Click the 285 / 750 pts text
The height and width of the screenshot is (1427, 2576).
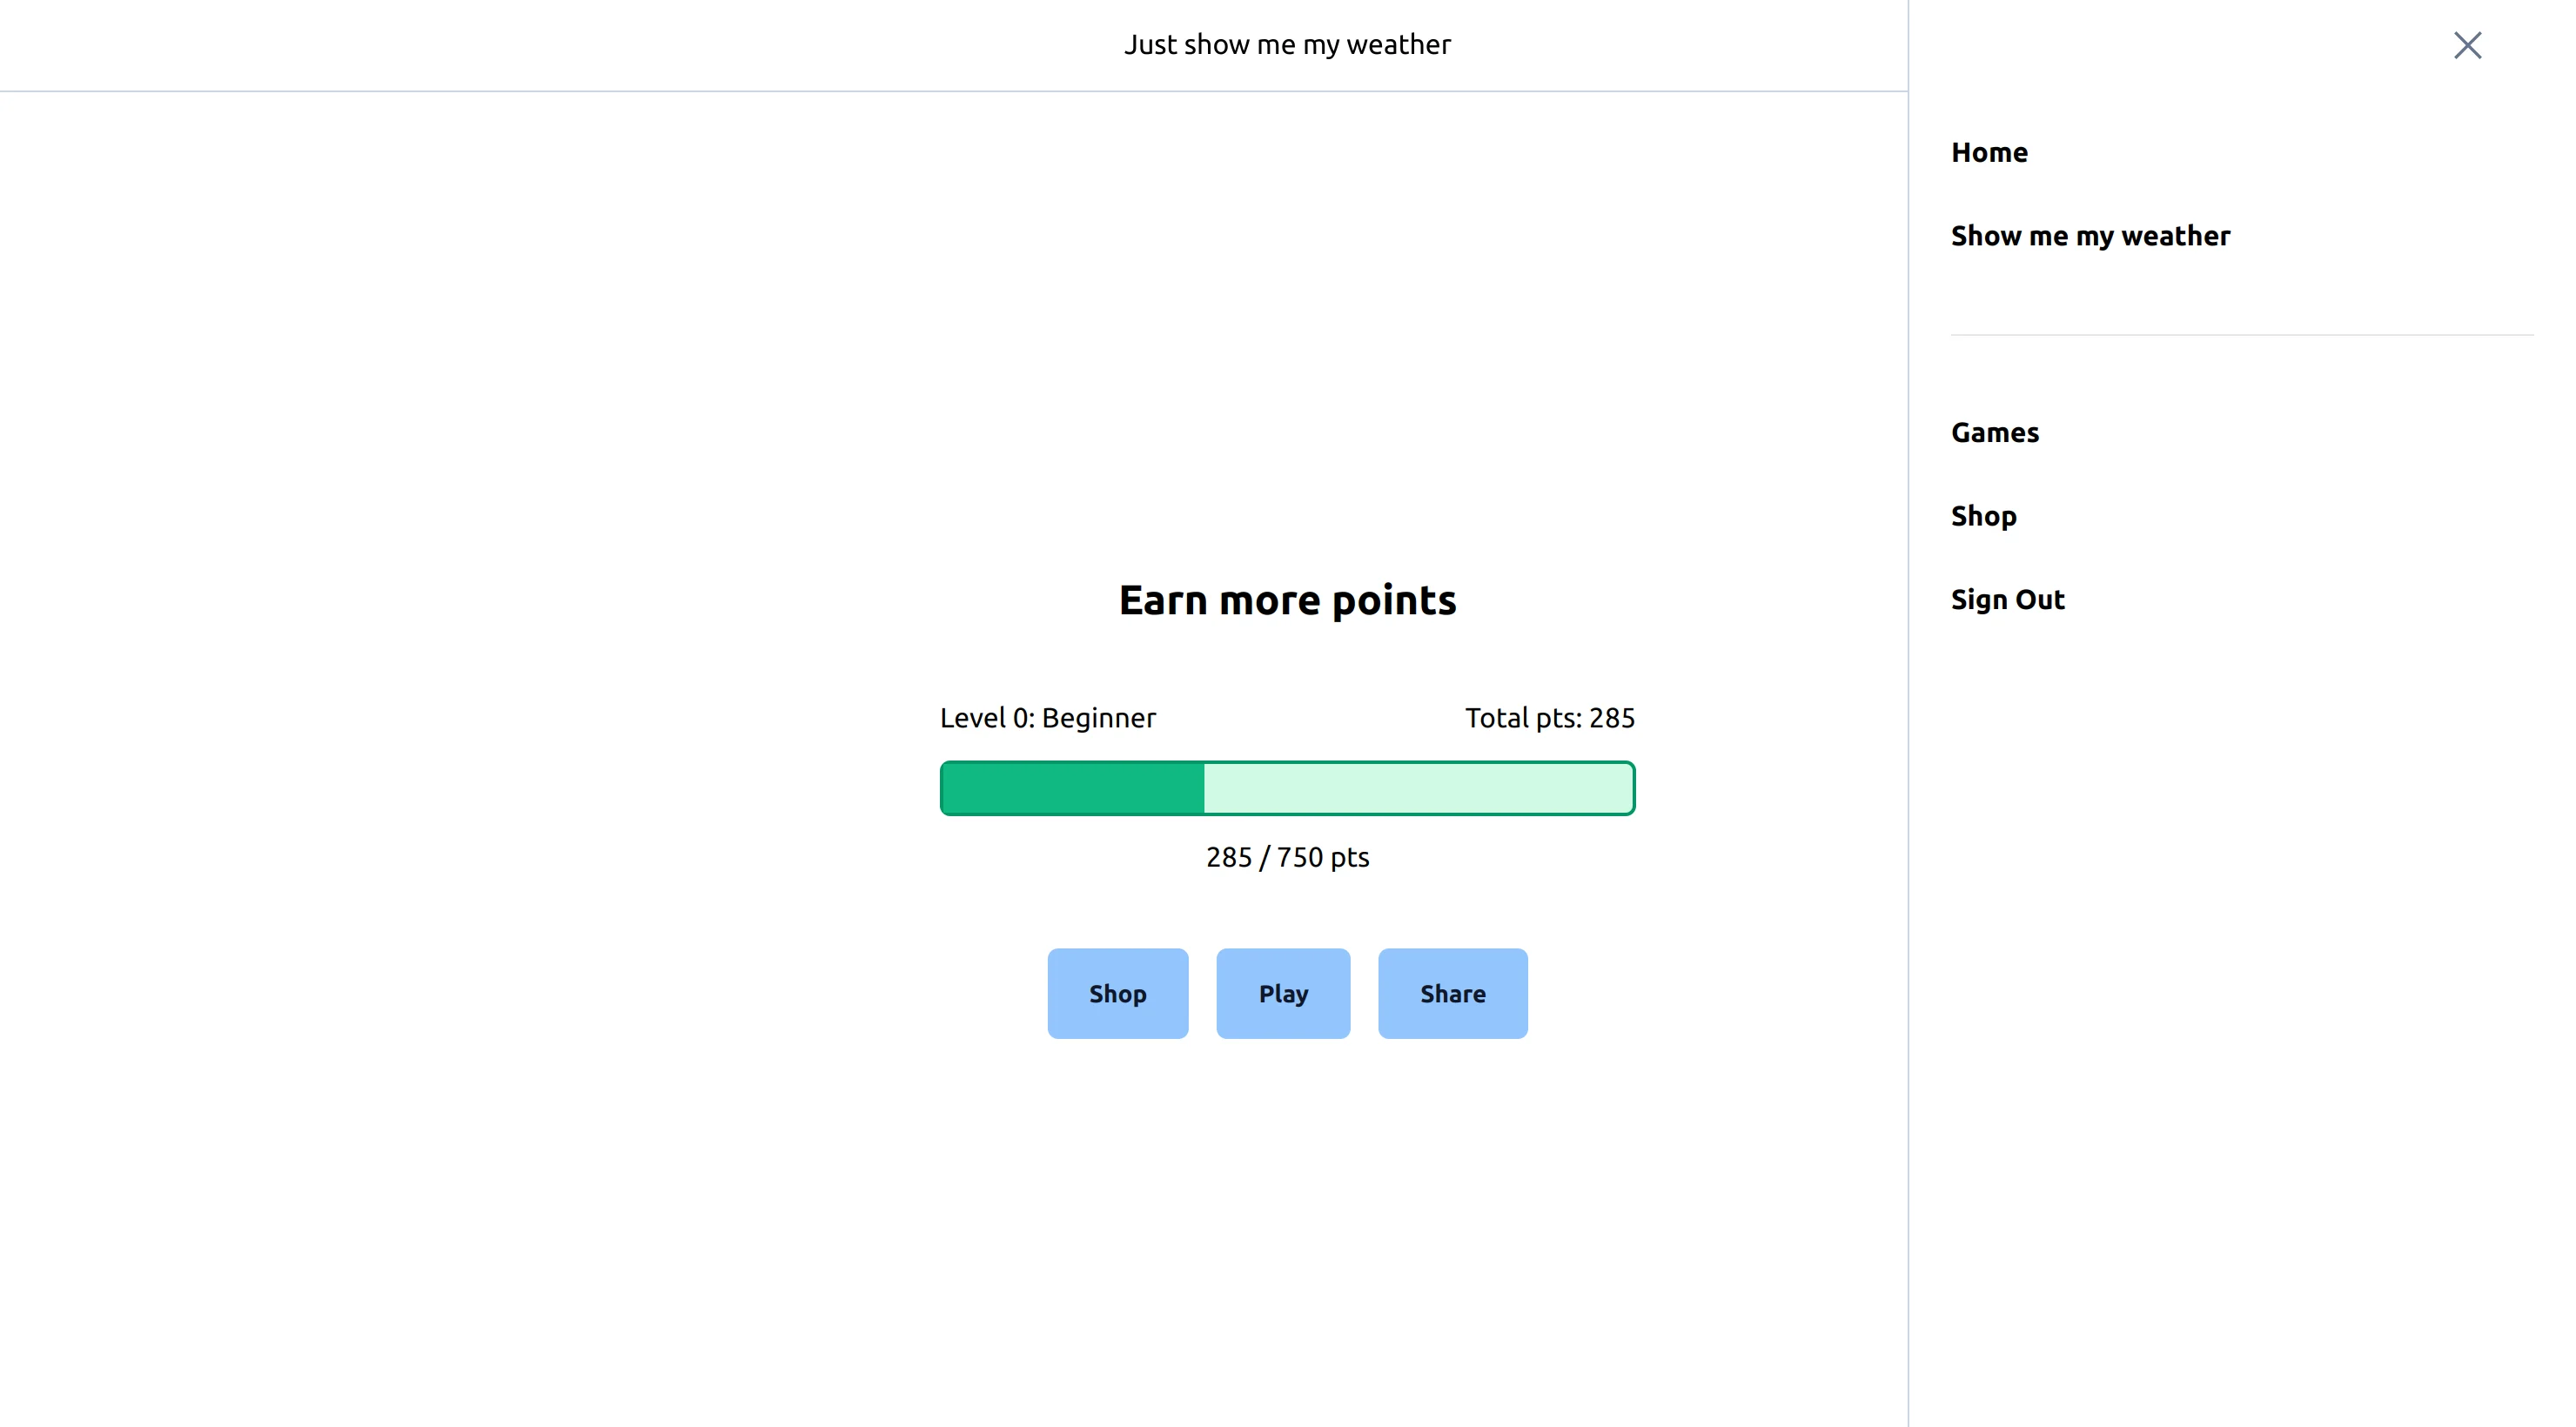1287,857
